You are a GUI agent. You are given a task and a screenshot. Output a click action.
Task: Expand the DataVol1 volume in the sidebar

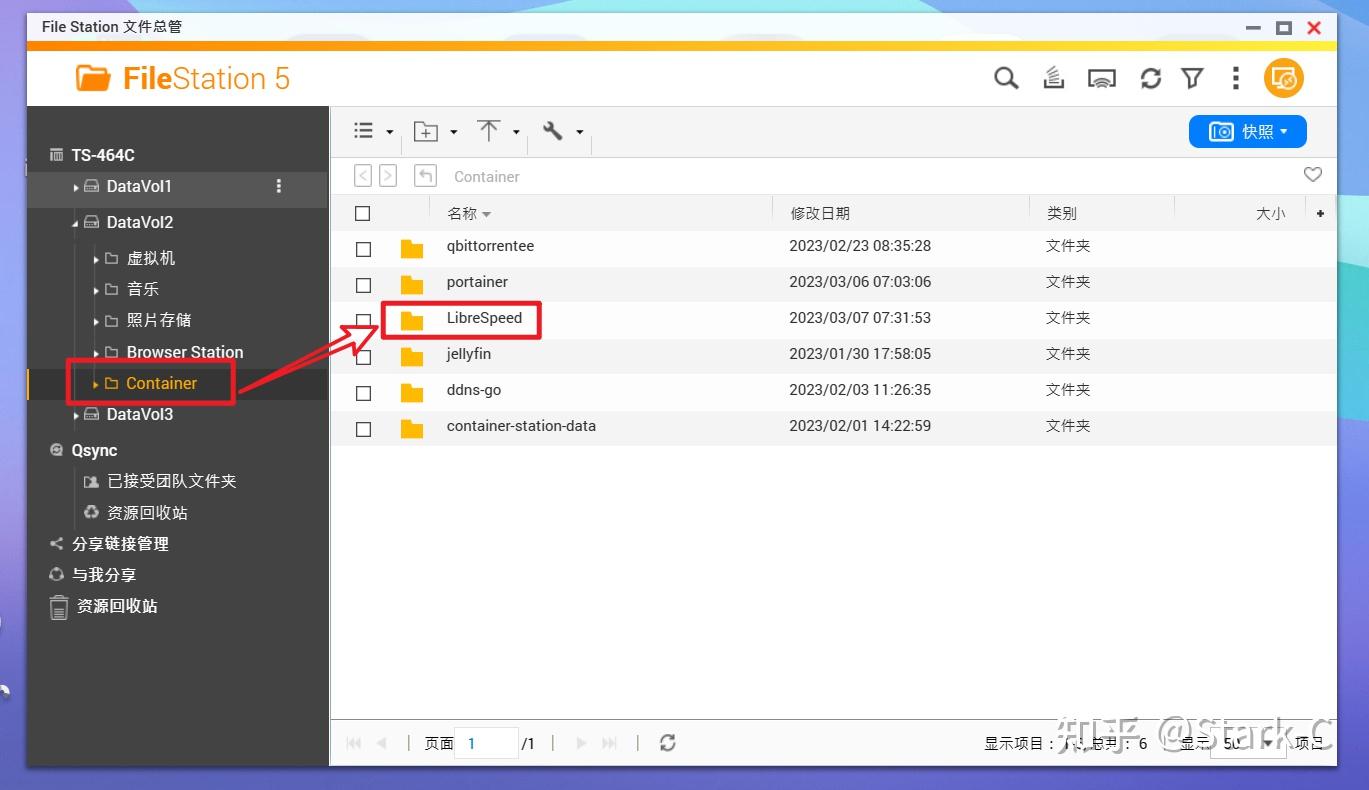pos(76,186)
